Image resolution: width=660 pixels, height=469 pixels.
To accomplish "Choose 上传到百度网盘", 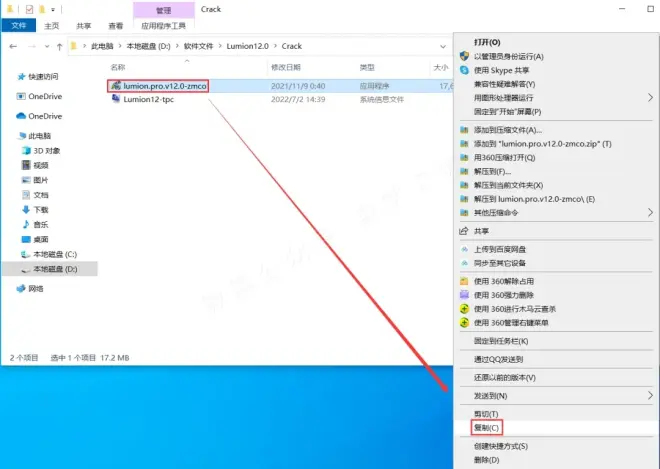I will pyautogui.click(x=500, y=250).
